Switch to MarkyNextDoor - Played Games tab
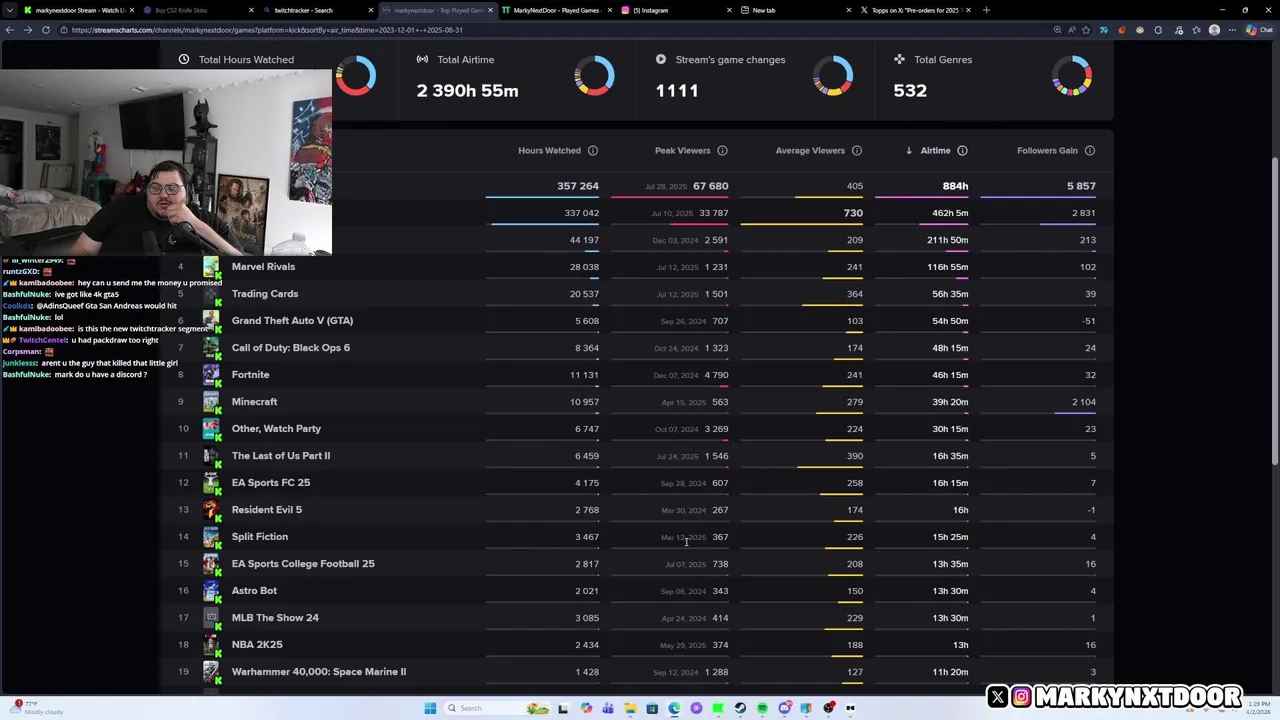 click(x=555, y=10)
